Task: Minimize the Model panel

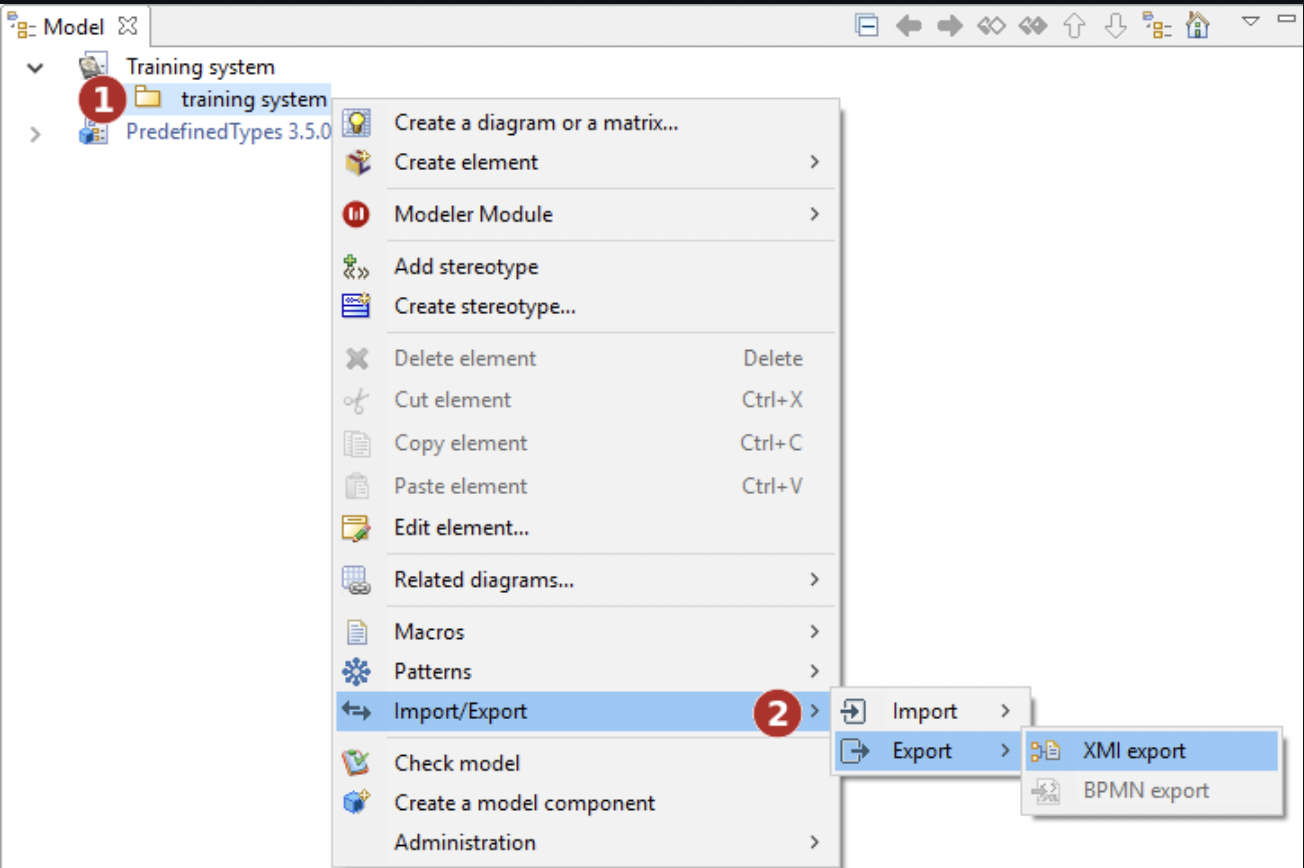Action: coord(1285,19)
